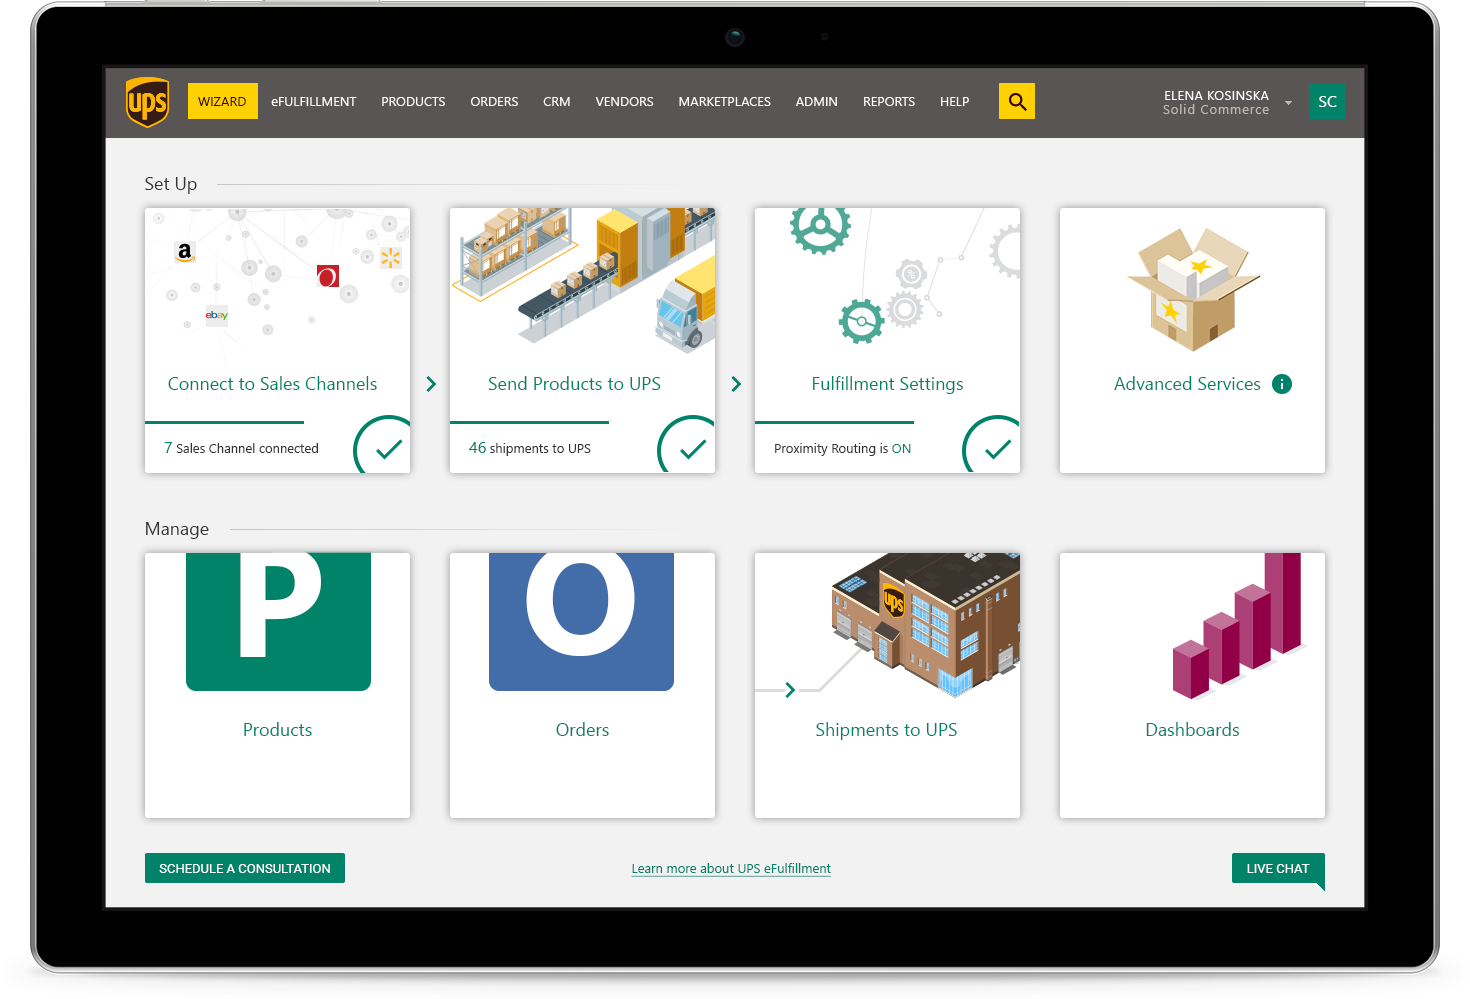The image size is (1470, 999).
Task: Open Shipments to UPS label
Action: tap(886, 730)
